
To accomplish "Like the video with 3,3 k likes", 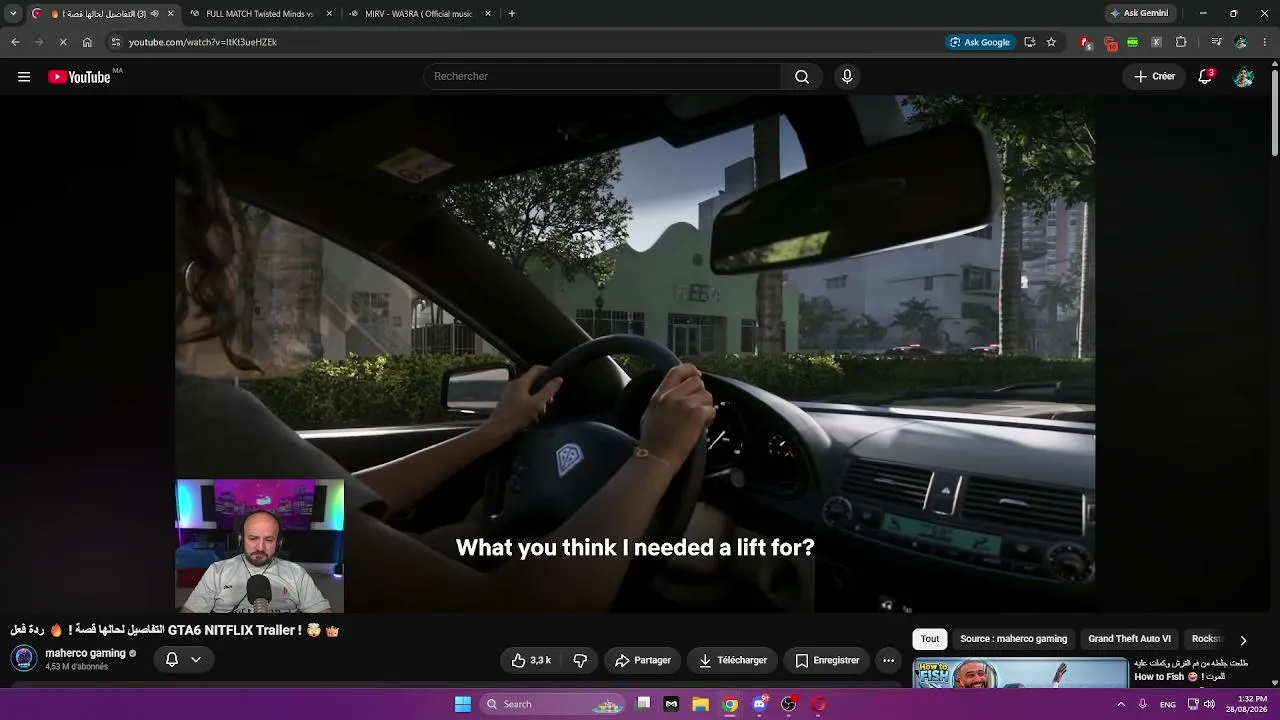I will click(x=530, y=660).
